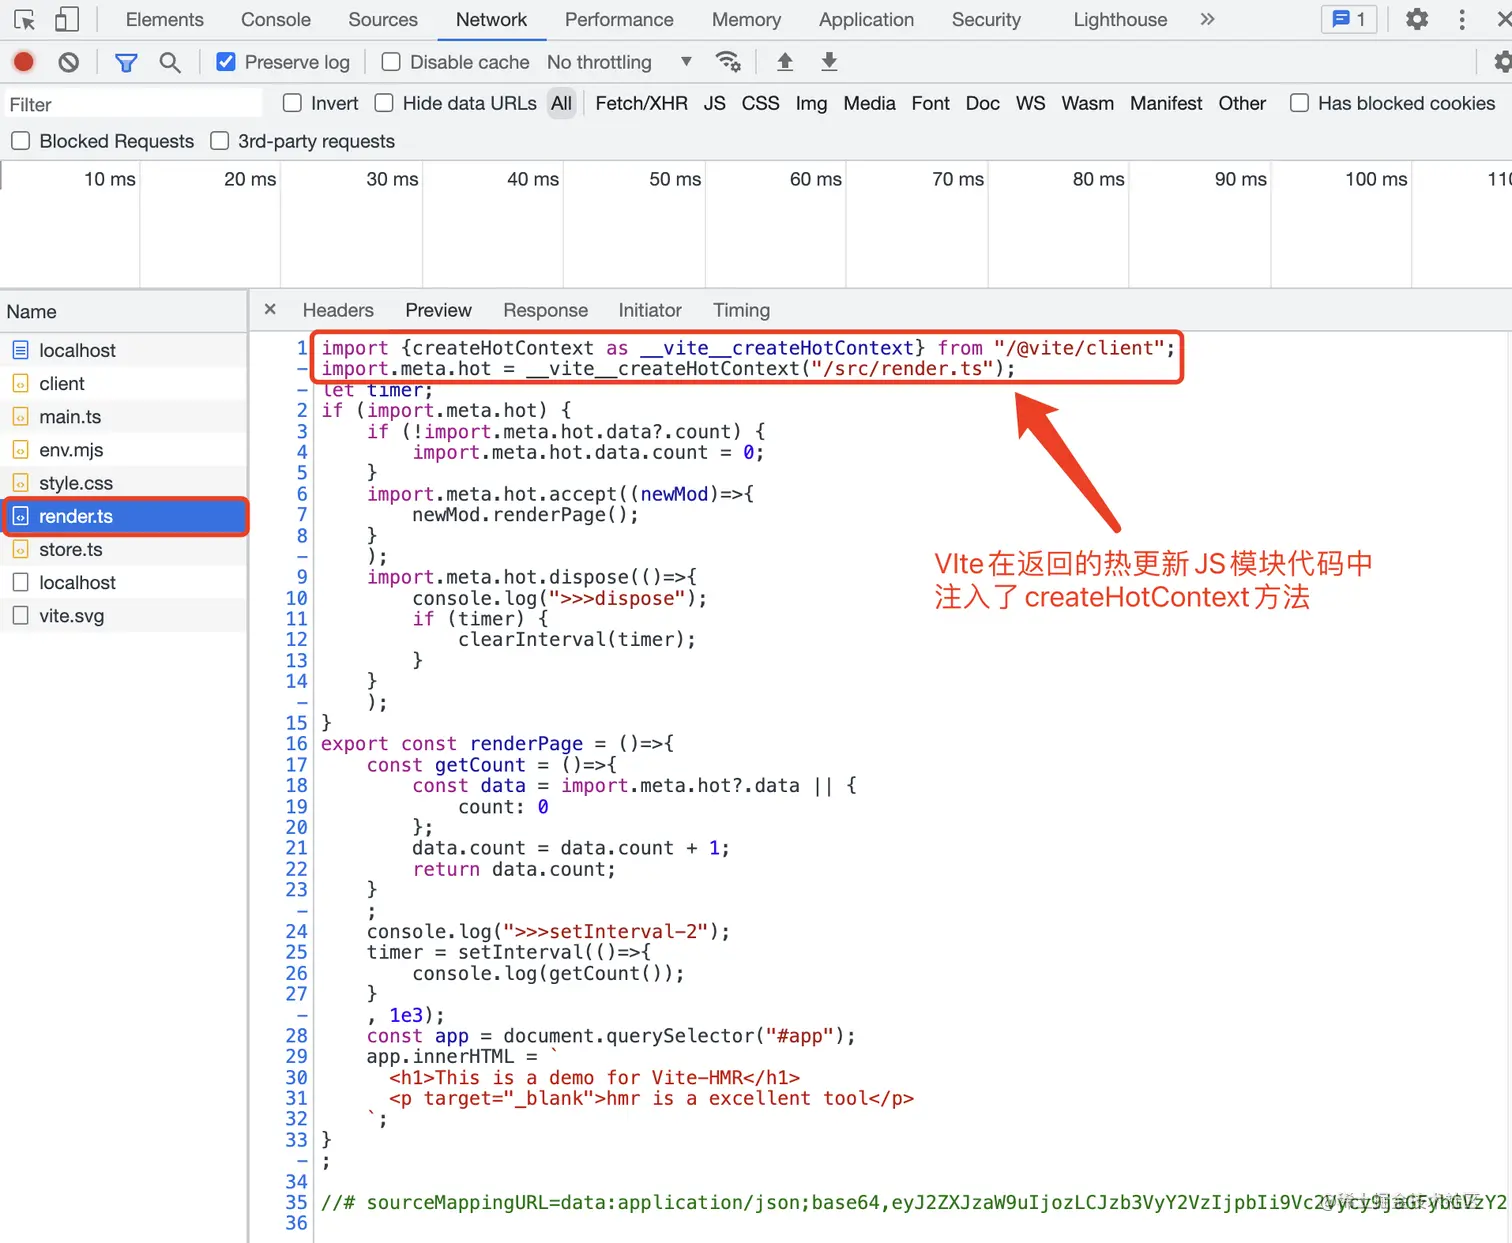
Task: Check Hide data URLs checkbox
Action: click(x=384, y=103)
